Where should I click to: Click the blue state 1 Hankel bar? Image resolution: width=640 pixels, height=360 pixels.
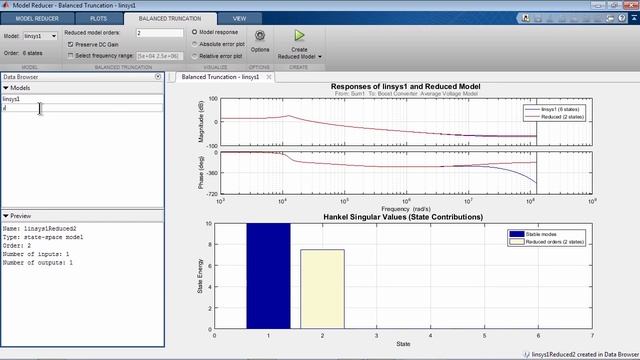click(x=269, y=276)
